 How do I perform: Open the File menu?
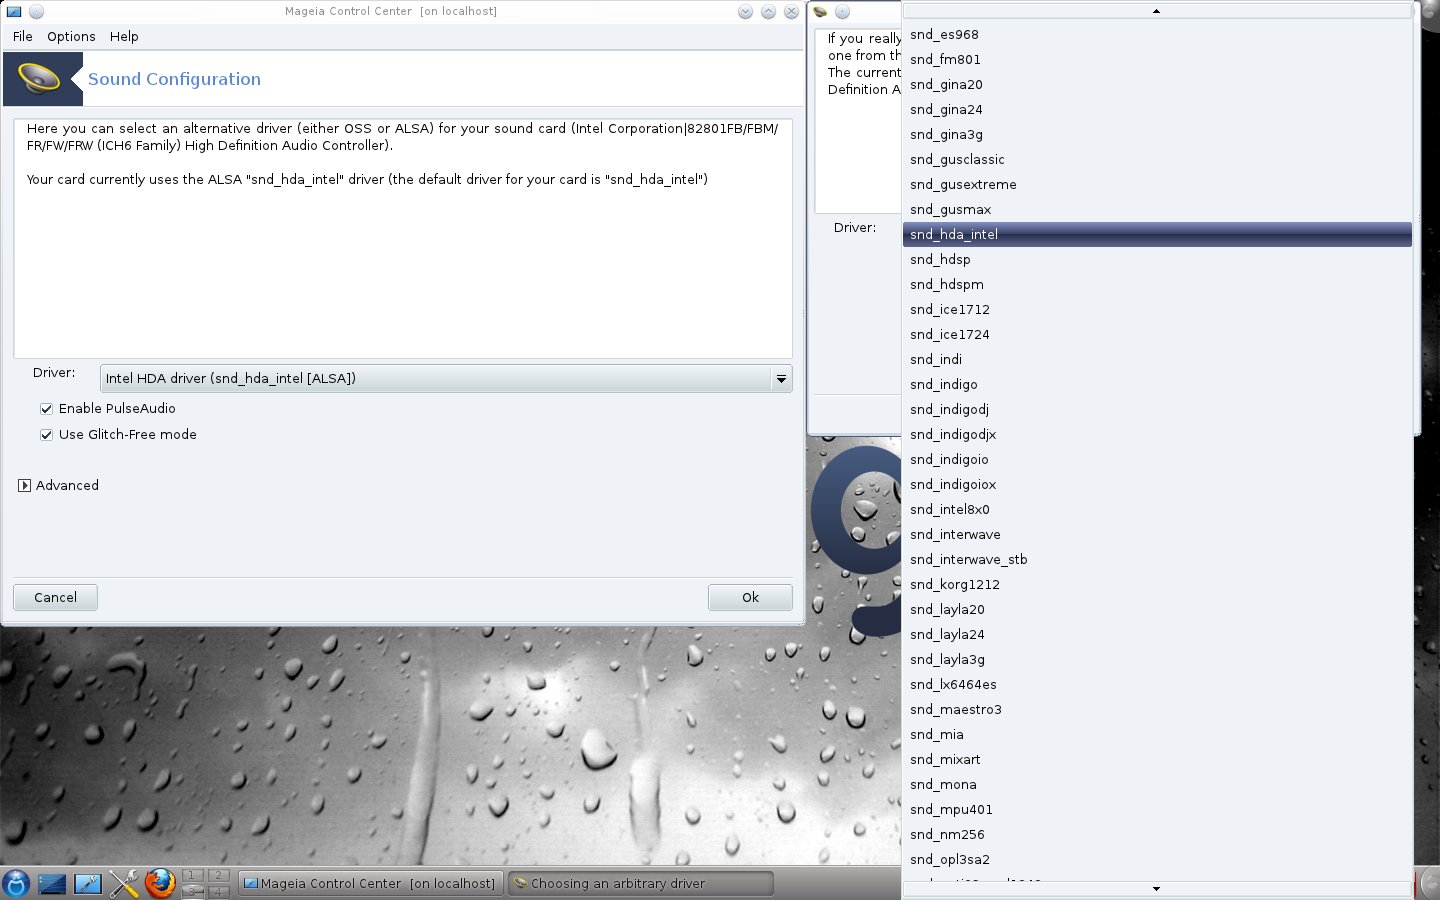[23, 36]
